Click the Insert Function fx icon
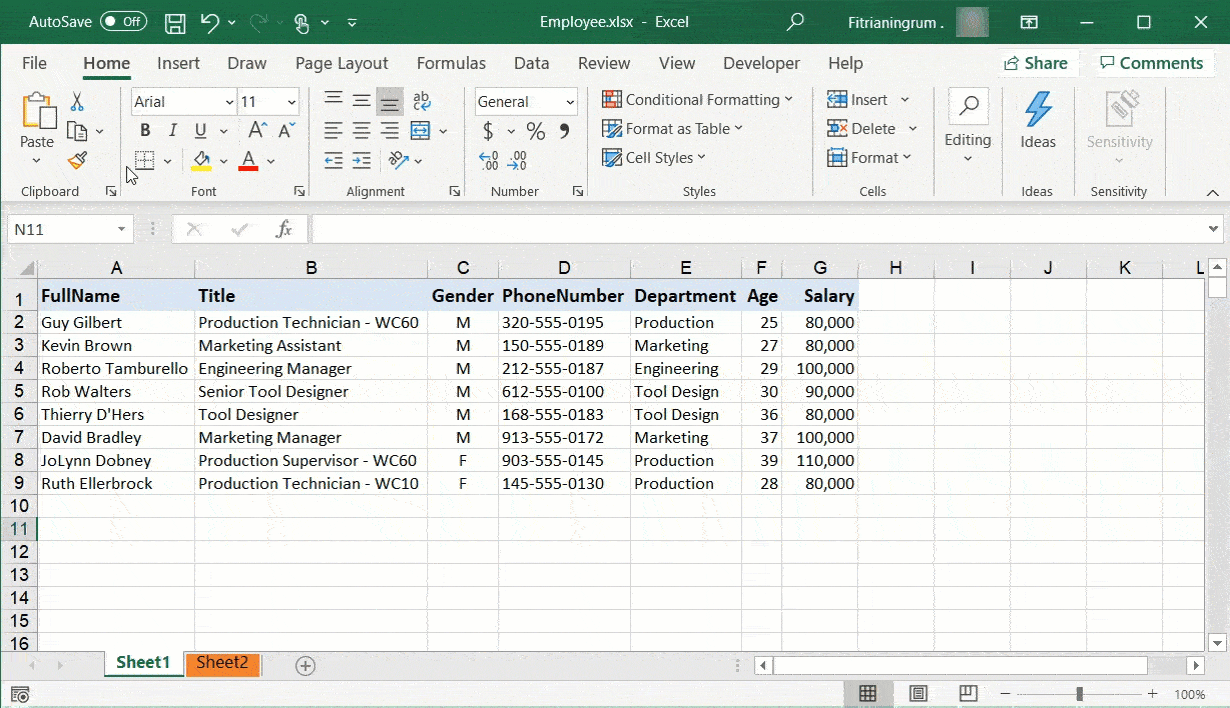 (284, 229)
